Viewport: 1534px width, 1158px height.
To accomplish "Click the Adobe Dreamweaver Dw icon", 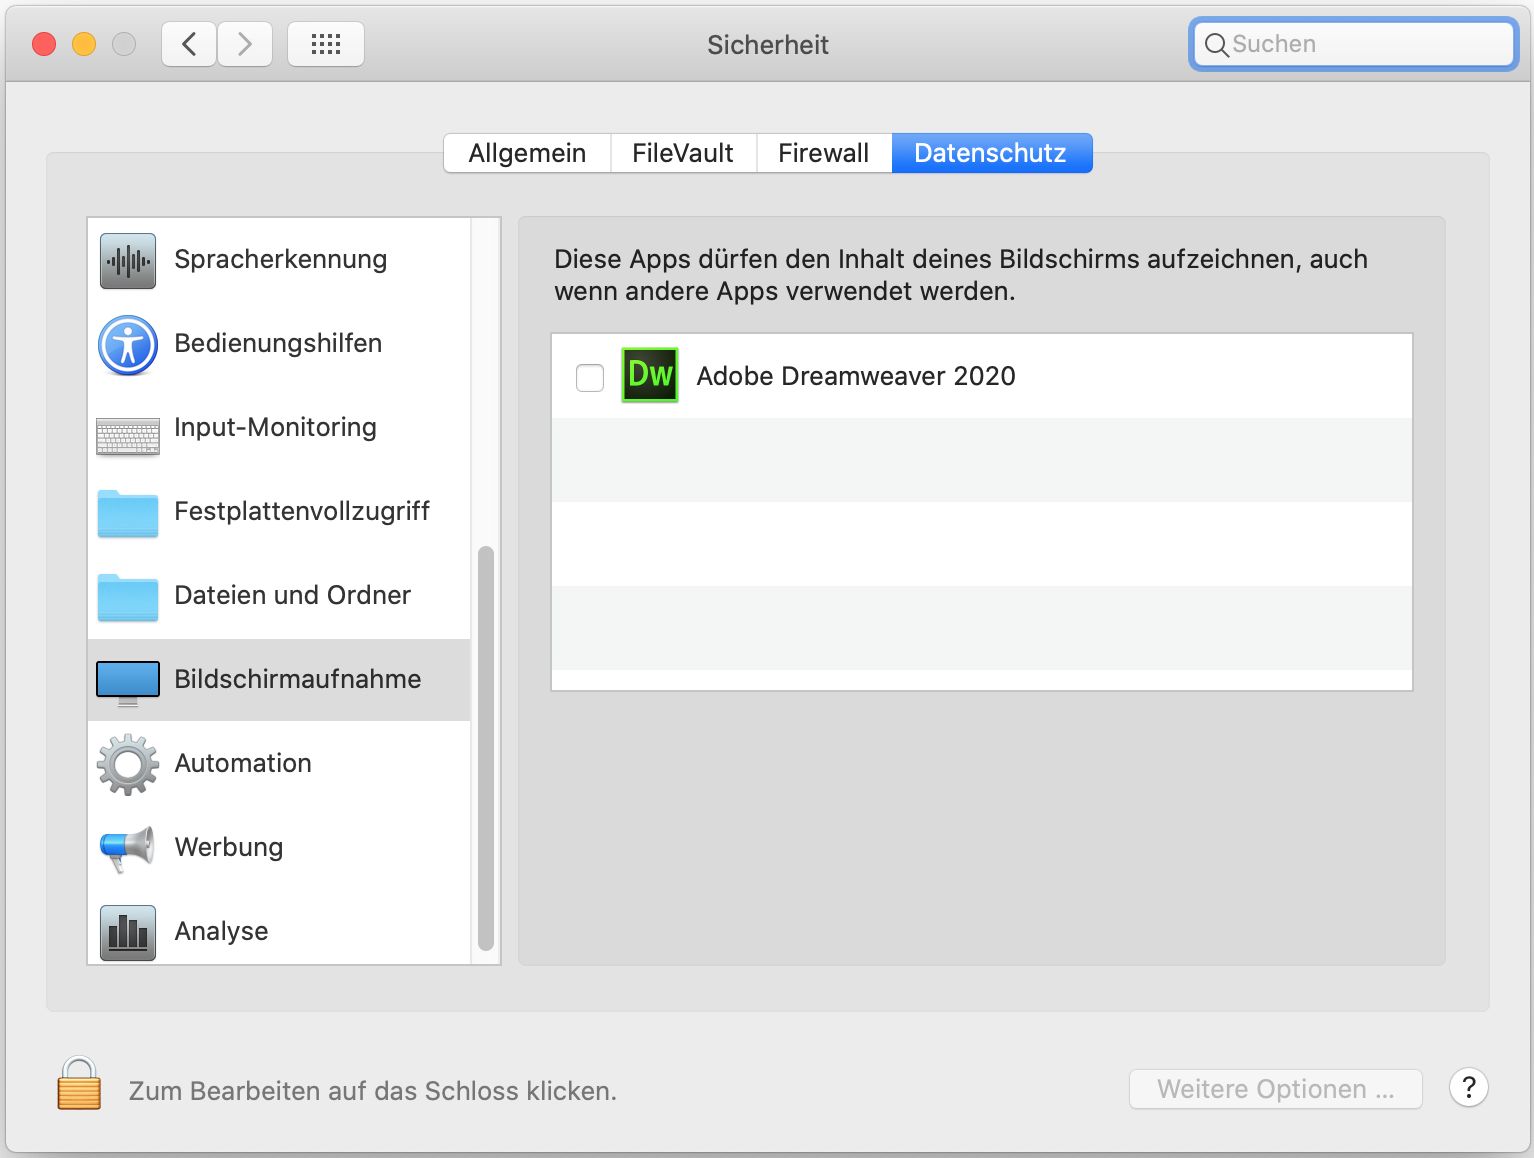I will point(650,375).
